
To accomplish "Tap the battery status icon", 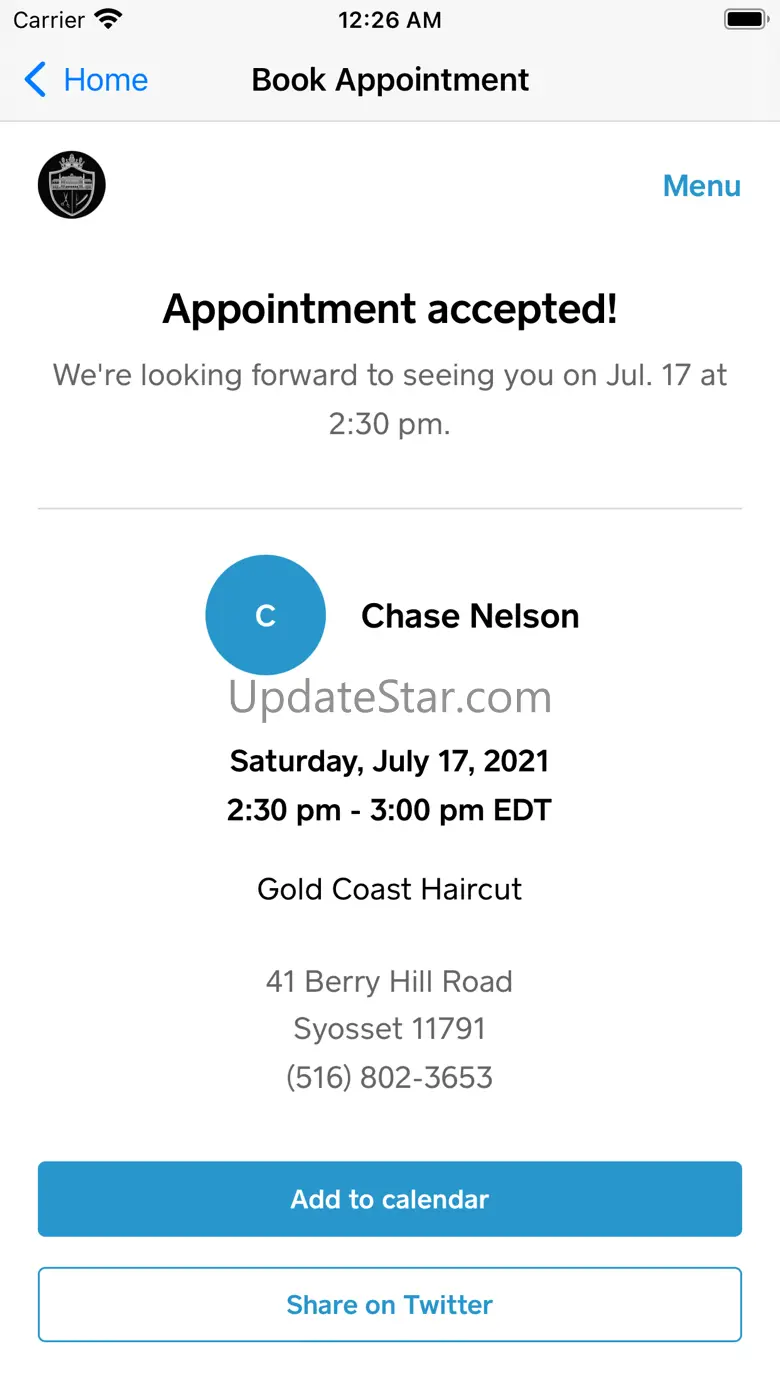I will (745, 20).
